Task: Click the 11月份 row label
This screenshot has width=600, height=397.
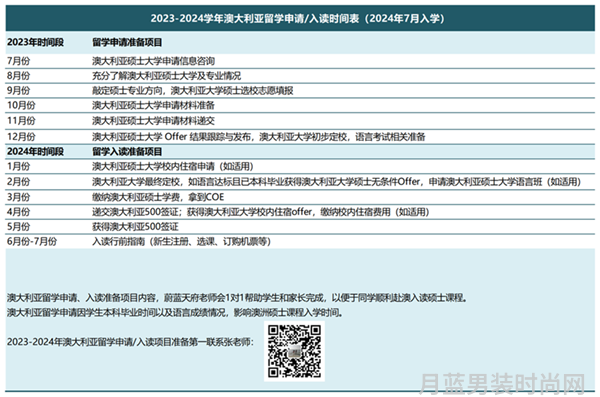Action: click(21, 121)
